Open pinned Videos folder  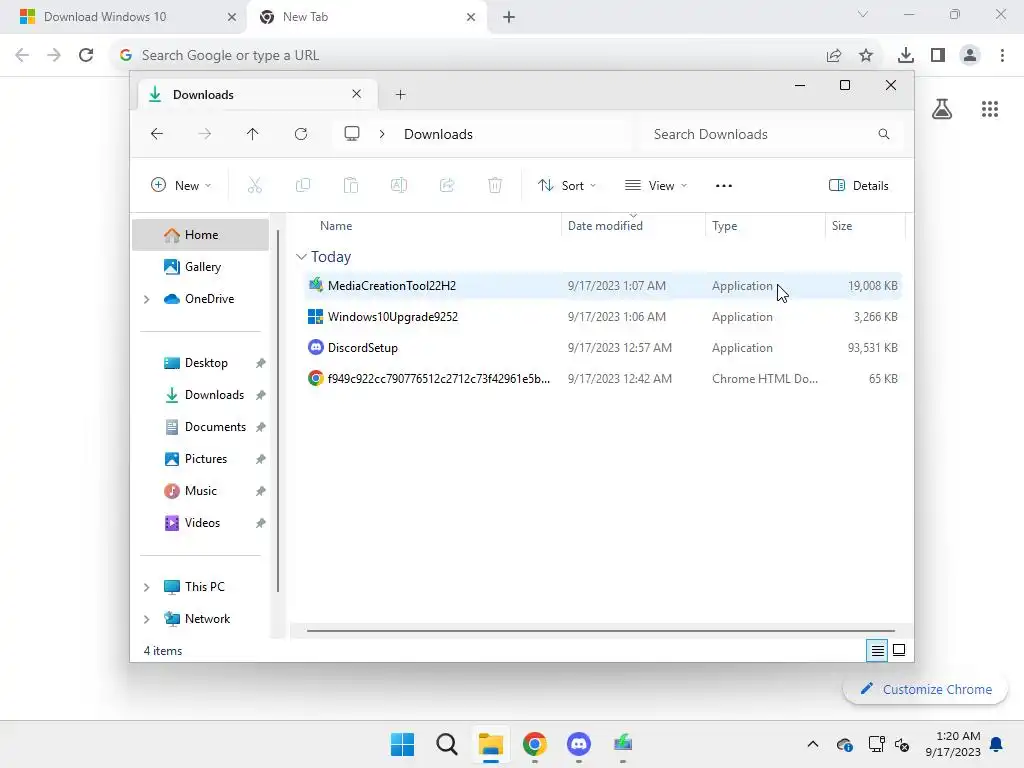tap(200, 523)
